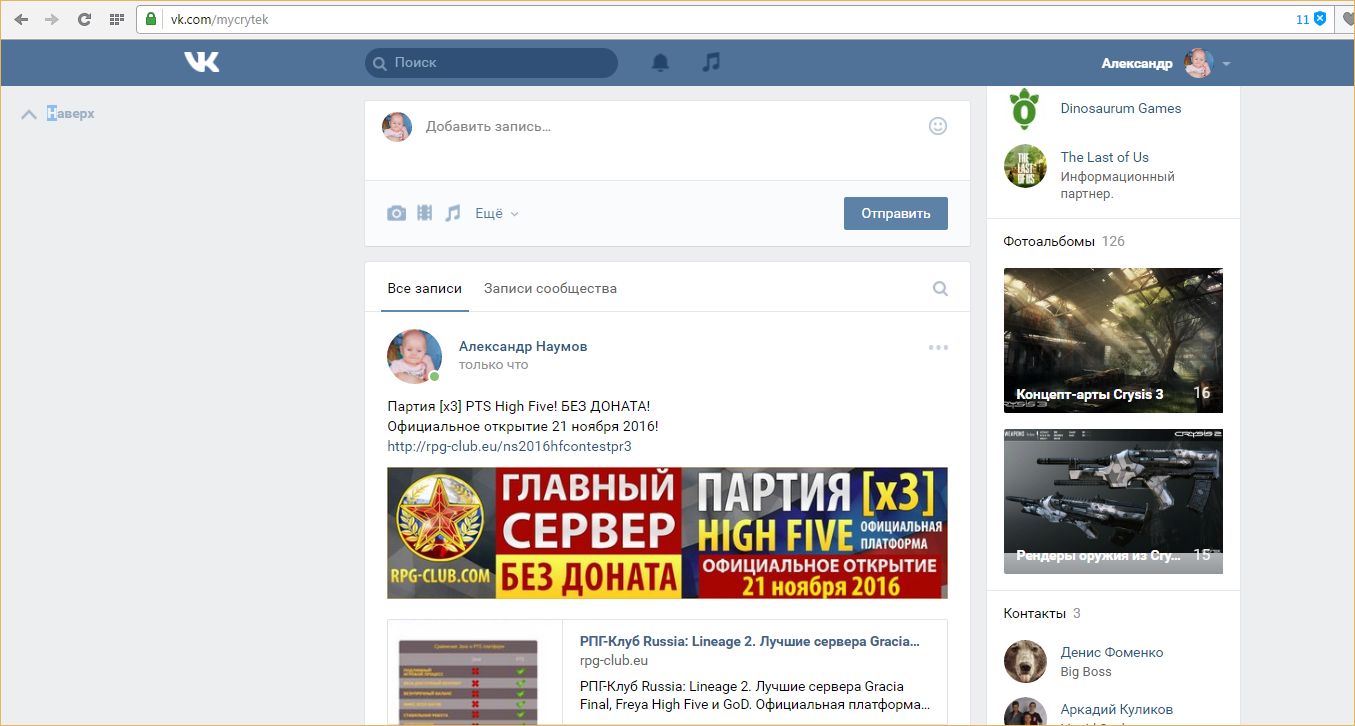This screenshot has height=726, width=1355.
Task: Open the Концепт-арты Crysis 3 album thumbnail
Action: [x=1113, y=340]
